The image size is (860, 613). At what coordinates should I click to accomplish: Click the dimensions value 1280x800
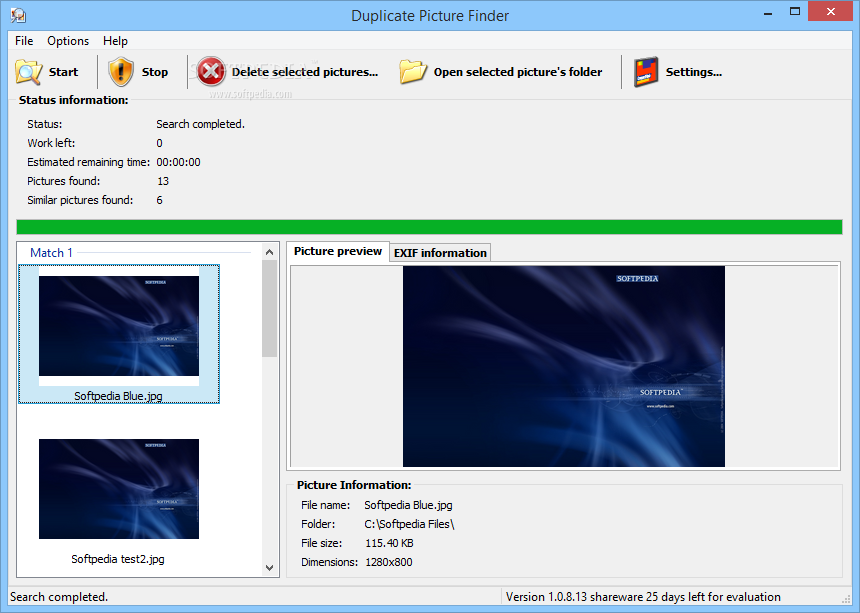click(389, 562)
